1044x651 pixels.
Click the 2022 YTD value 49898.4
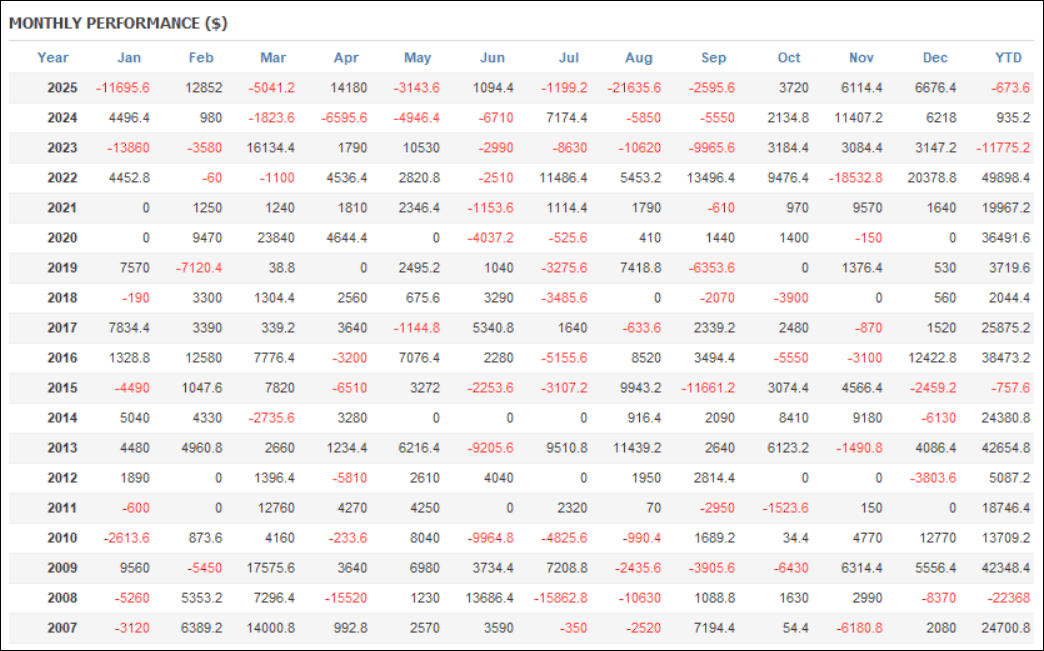(x=1001, y=178)
